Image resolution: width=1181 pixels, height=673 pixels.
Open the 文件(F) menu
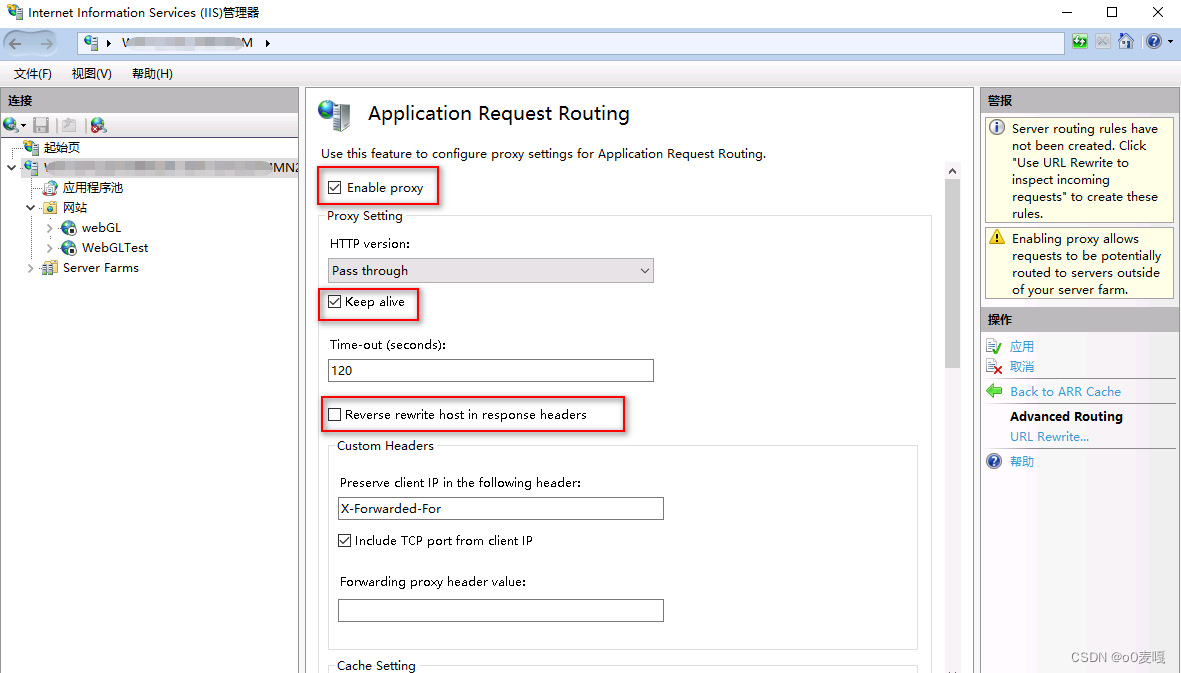pos(32,74)
